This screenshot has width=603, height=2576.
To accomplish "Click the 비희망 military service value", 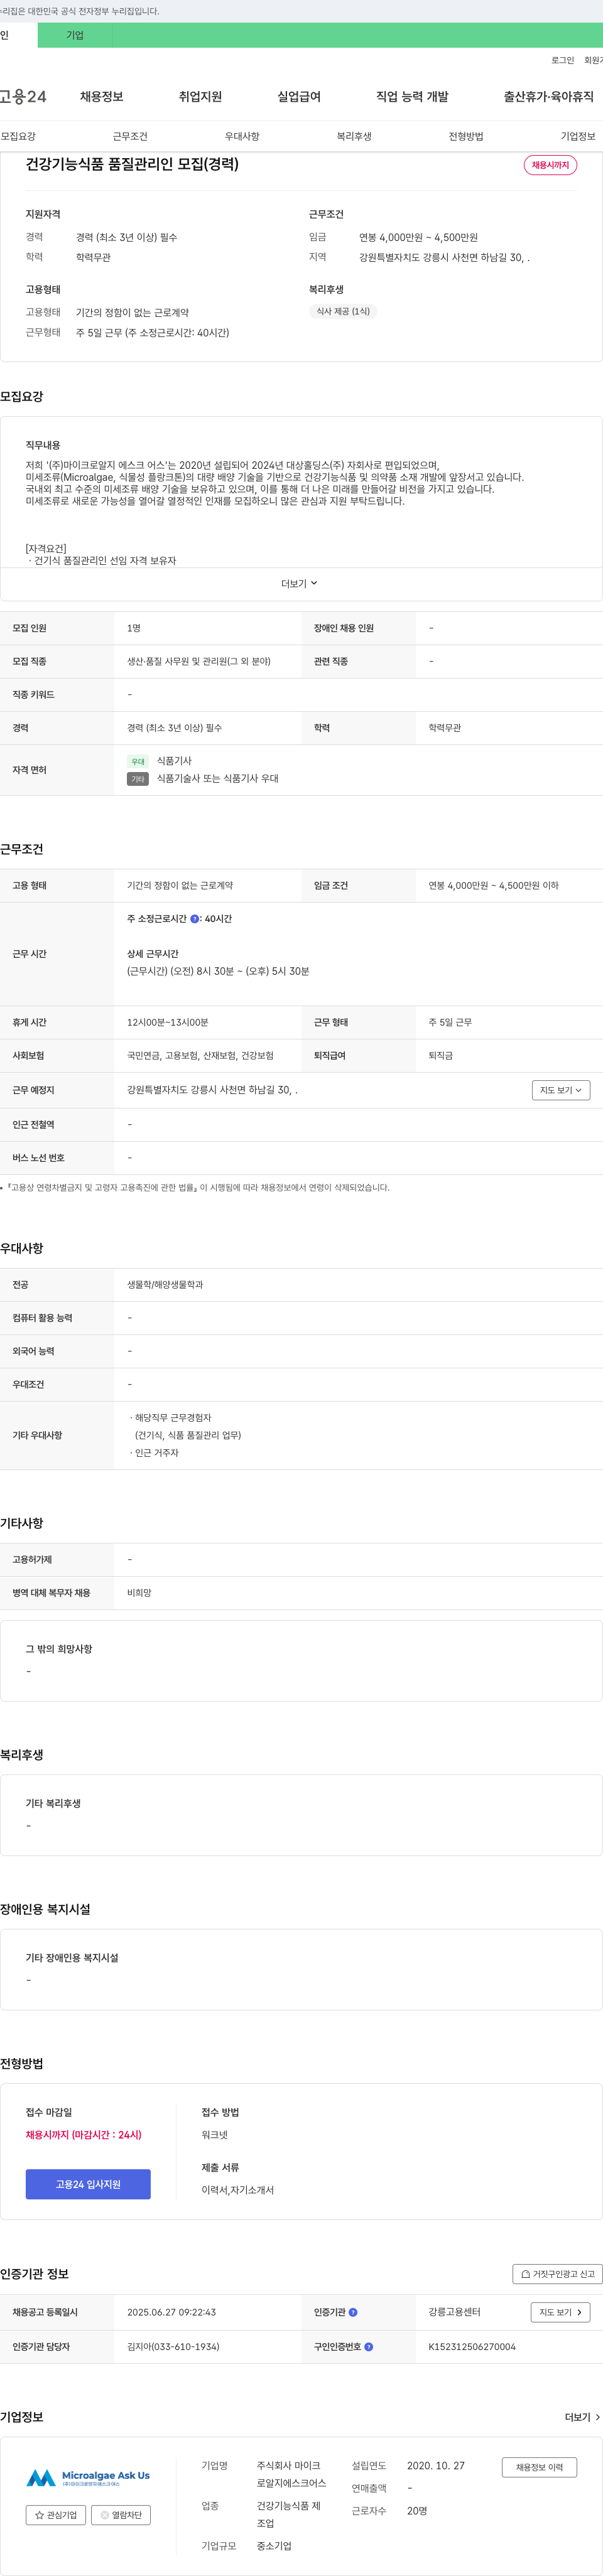I will [x=139, y=1592].
